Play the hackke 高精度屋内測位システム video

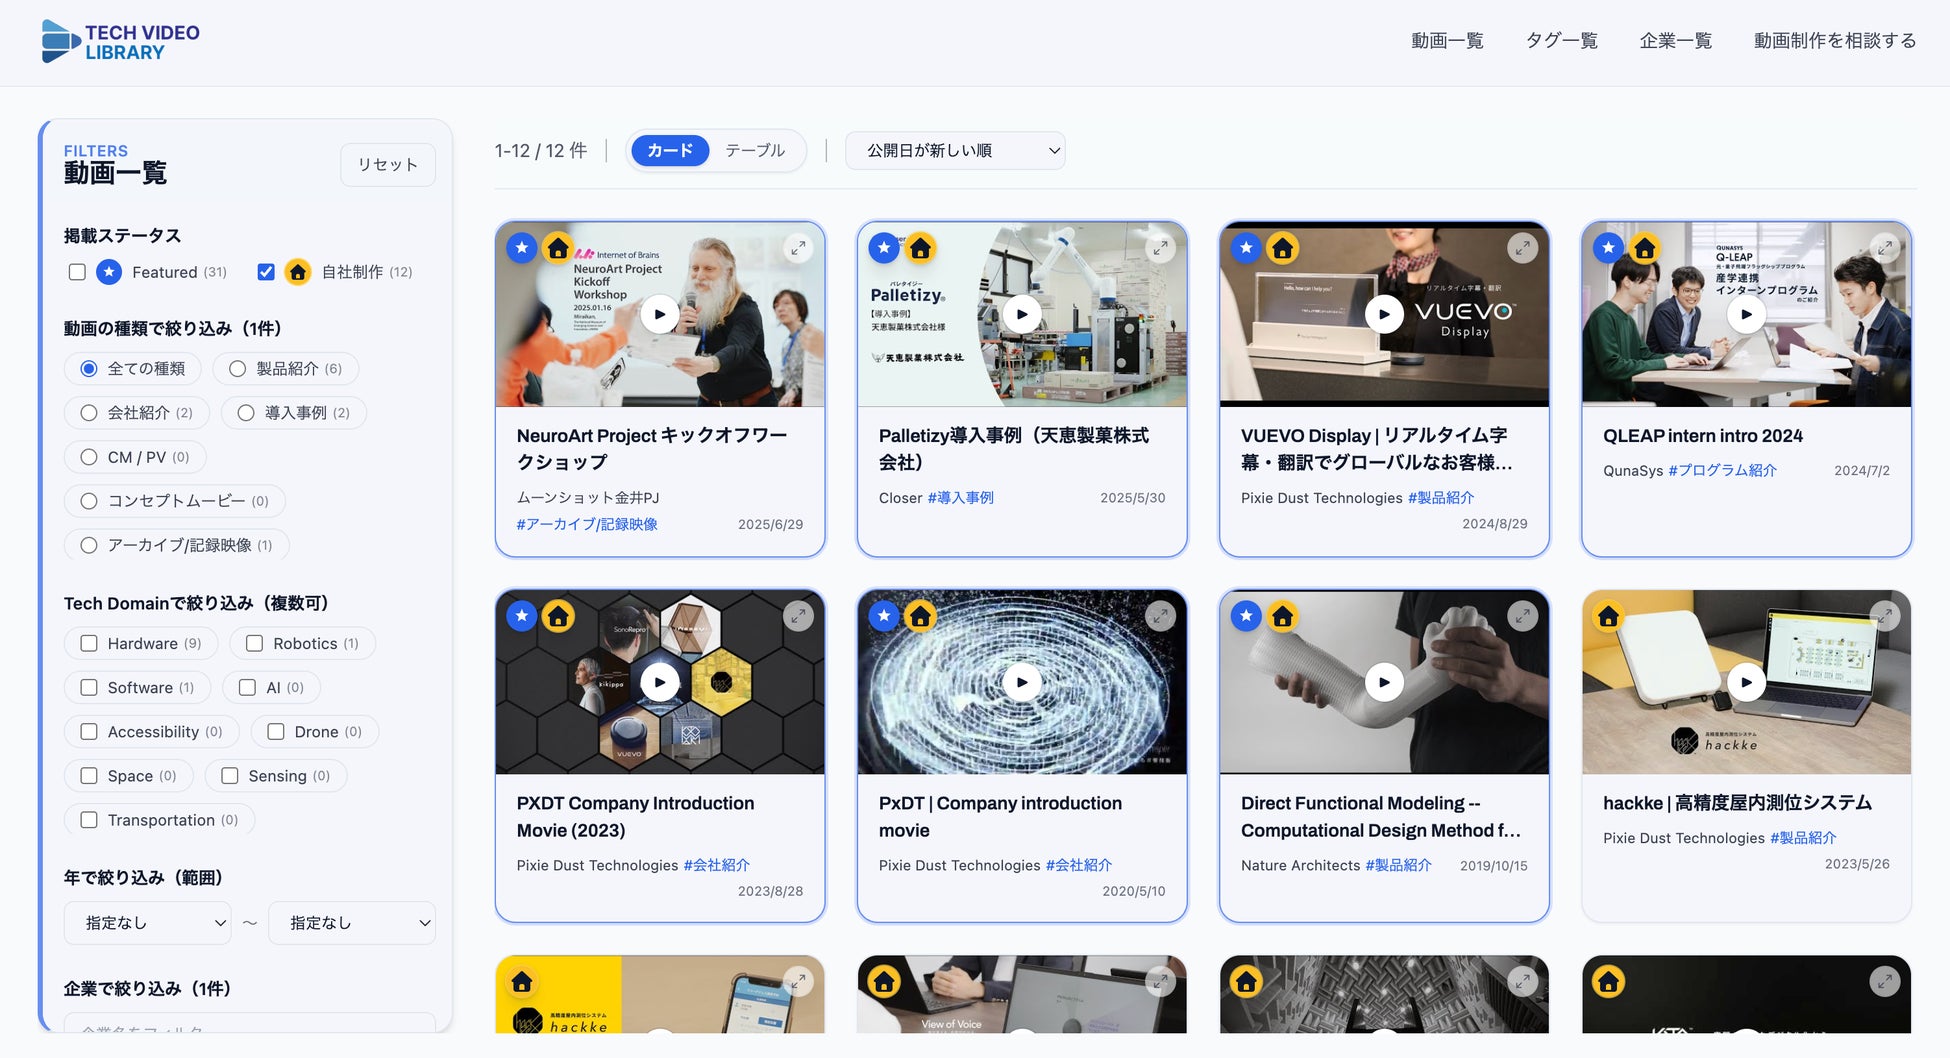(x=1746, y=682)
